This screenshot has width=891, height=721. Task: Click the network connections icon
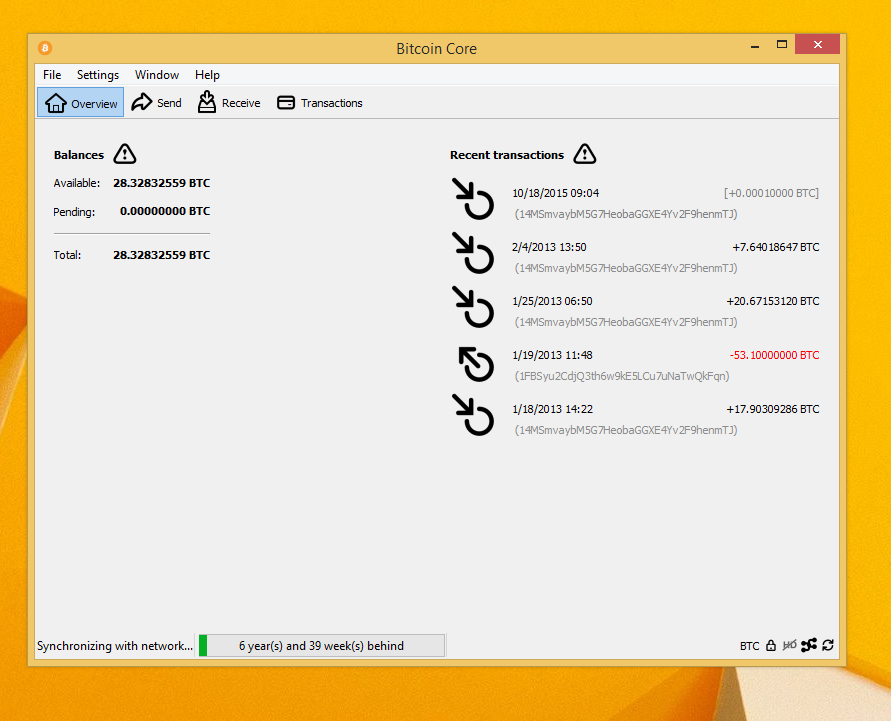coord(809,645)
